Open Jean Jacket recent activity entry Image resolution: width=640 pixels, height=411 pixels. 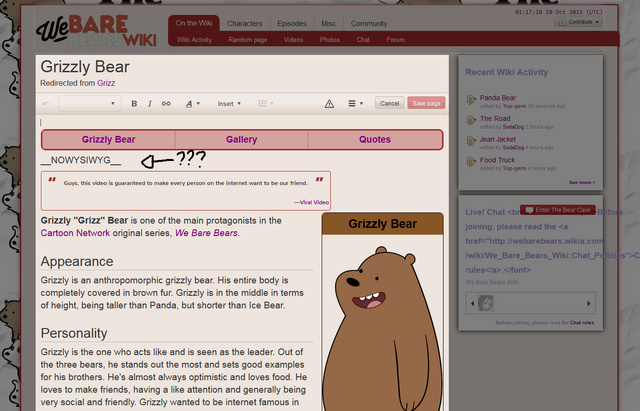coord(498,140)
